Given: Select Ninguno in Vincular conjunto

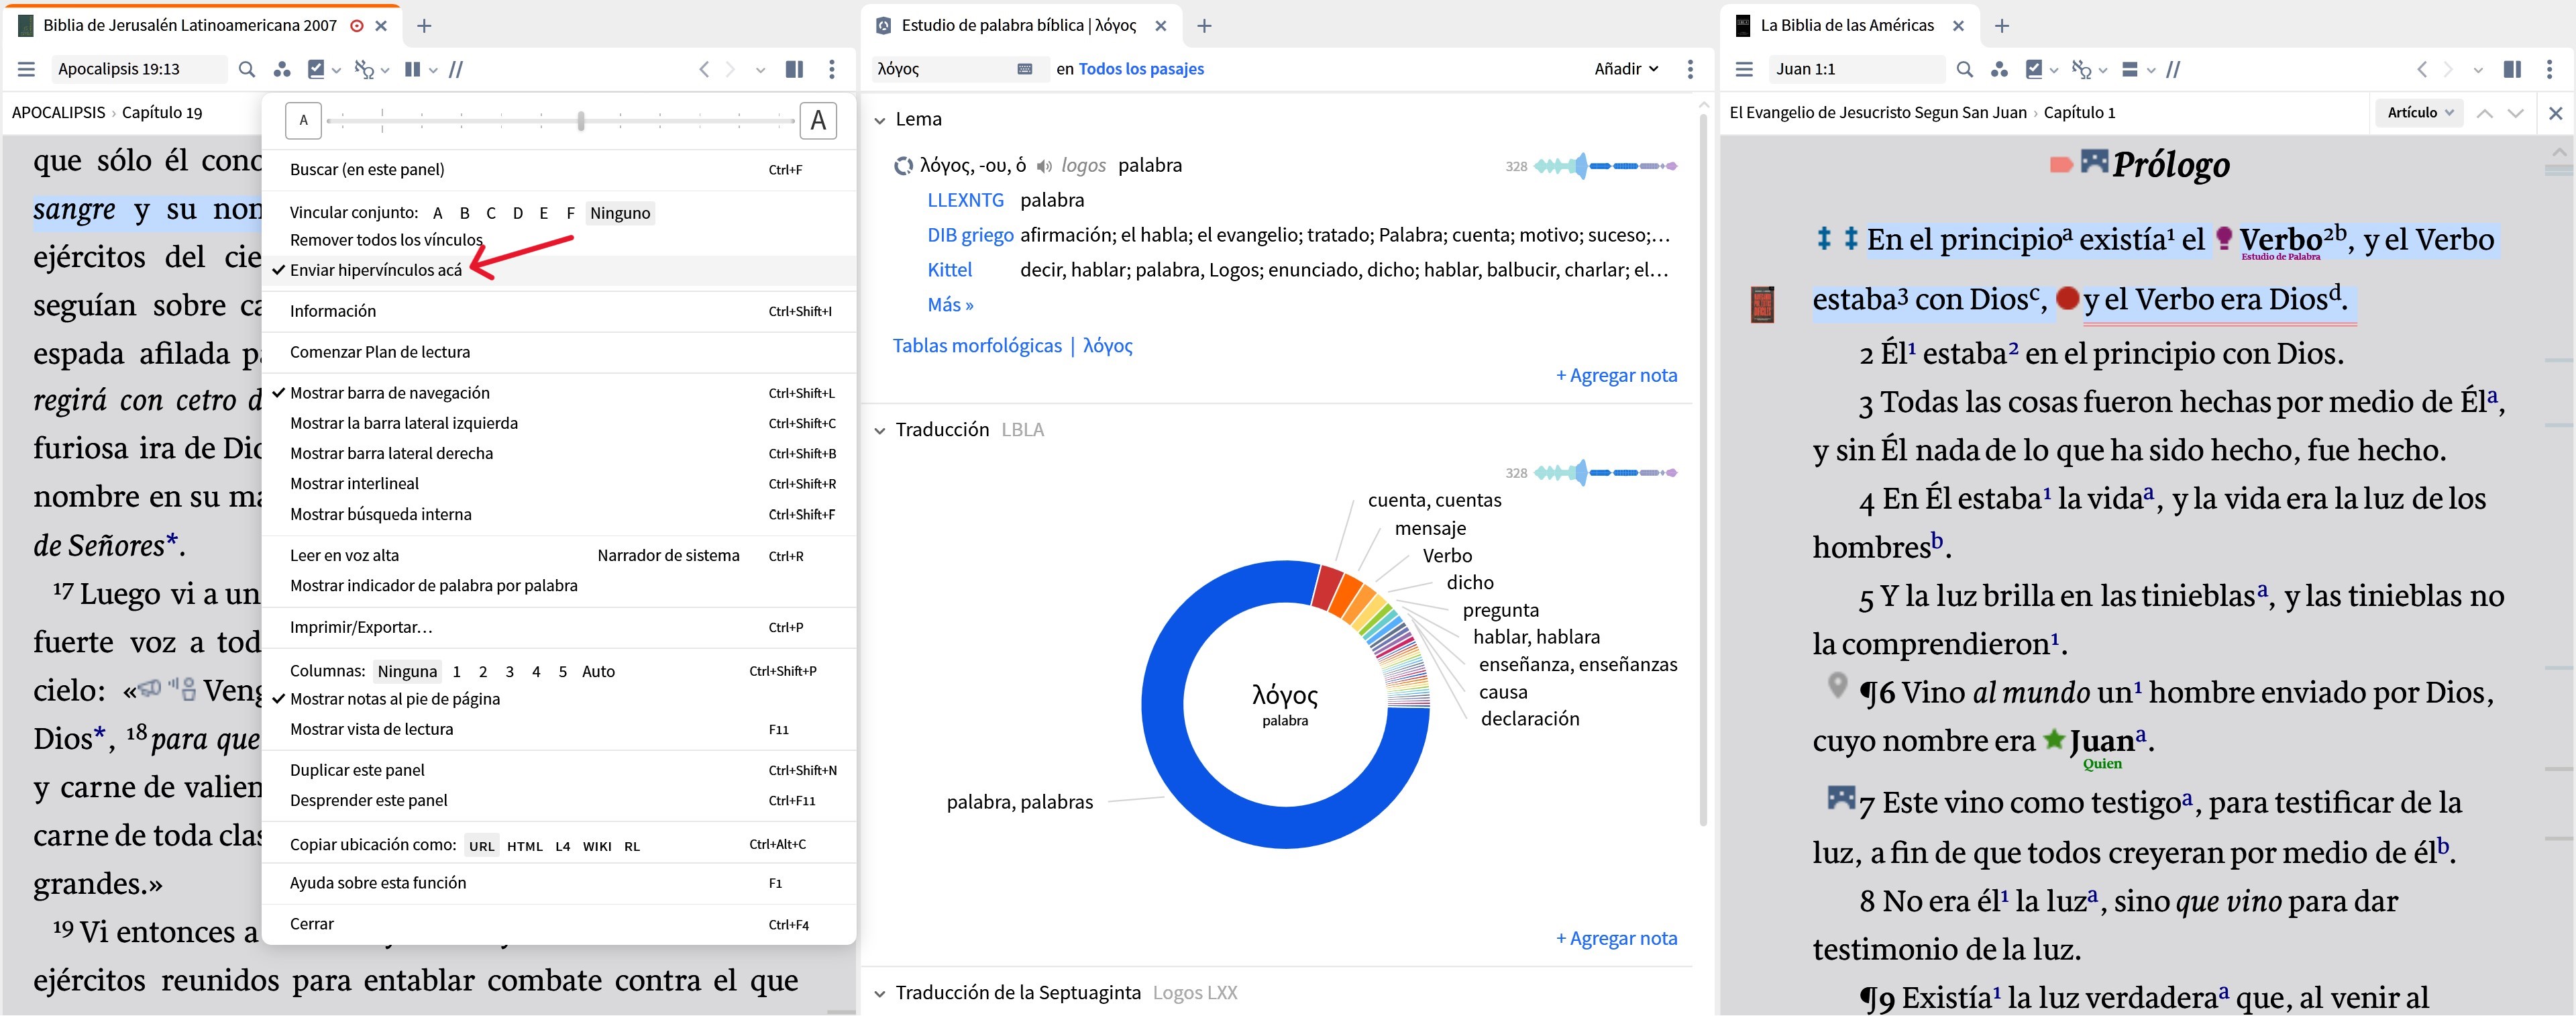Looking at the screenshot, I should pyautogui.click(x=620, y=213).
